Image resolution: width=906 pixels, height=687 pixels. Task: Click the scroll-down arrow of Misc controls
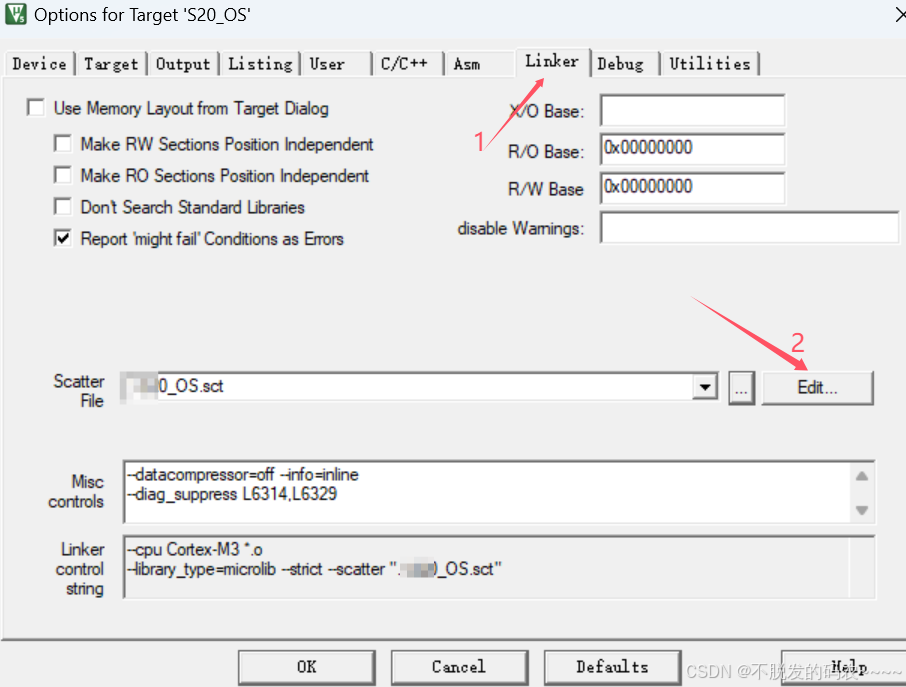click(860, 508)
